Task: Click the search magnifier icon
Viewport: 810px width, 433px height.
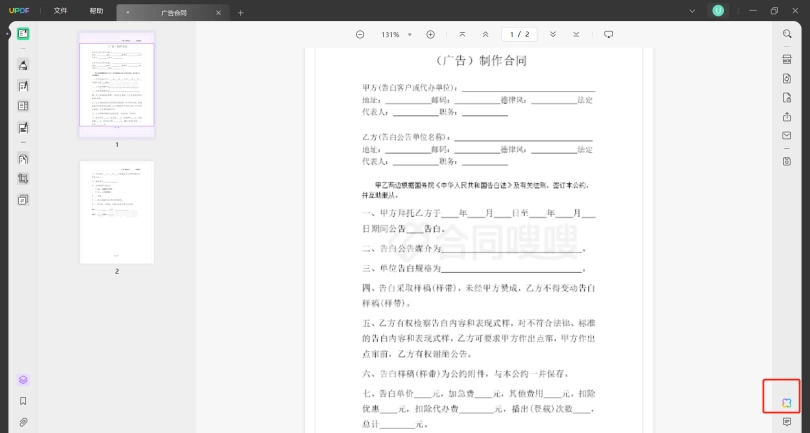Action: pos(787,34)
